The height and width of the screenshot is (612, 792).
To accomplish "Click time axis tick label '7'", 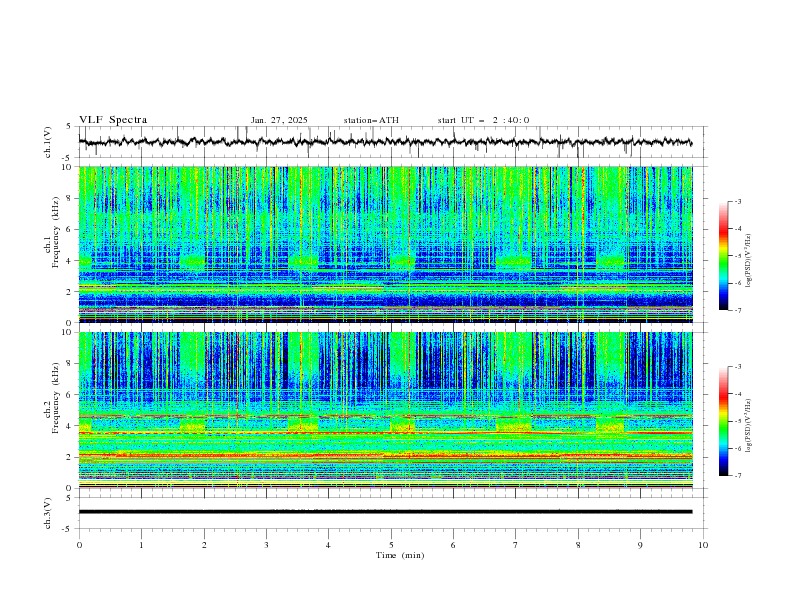I will [x=515, y=545].
